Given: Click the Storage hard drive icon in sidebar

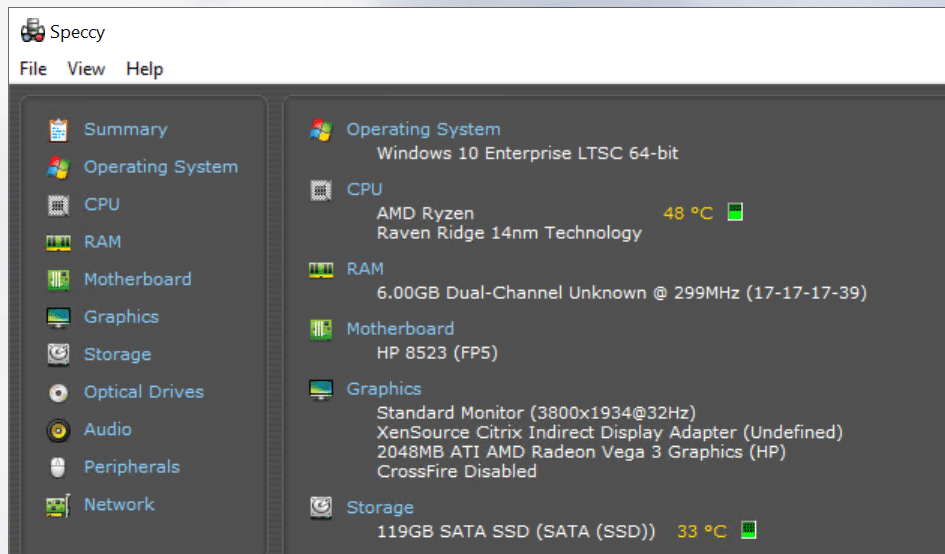Looking at the screenshot, I should 58,354.
